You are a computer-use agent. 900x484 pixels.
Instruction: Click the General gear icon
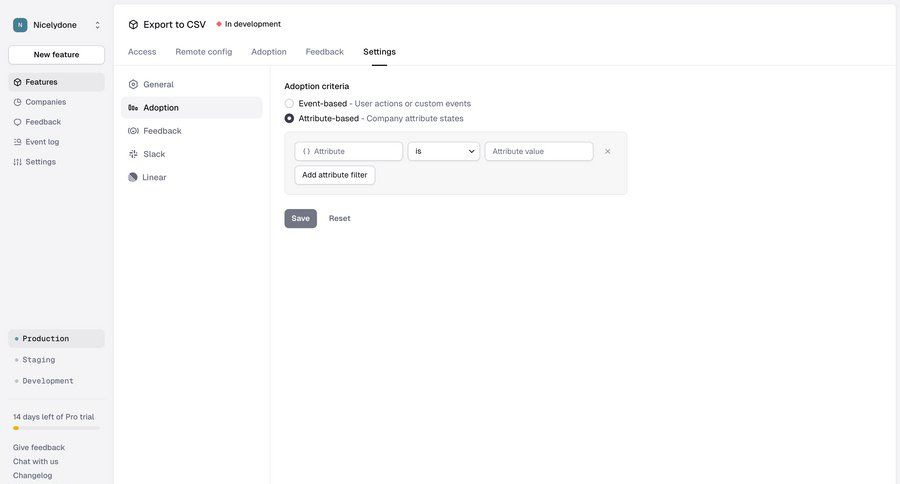[133, 84]
